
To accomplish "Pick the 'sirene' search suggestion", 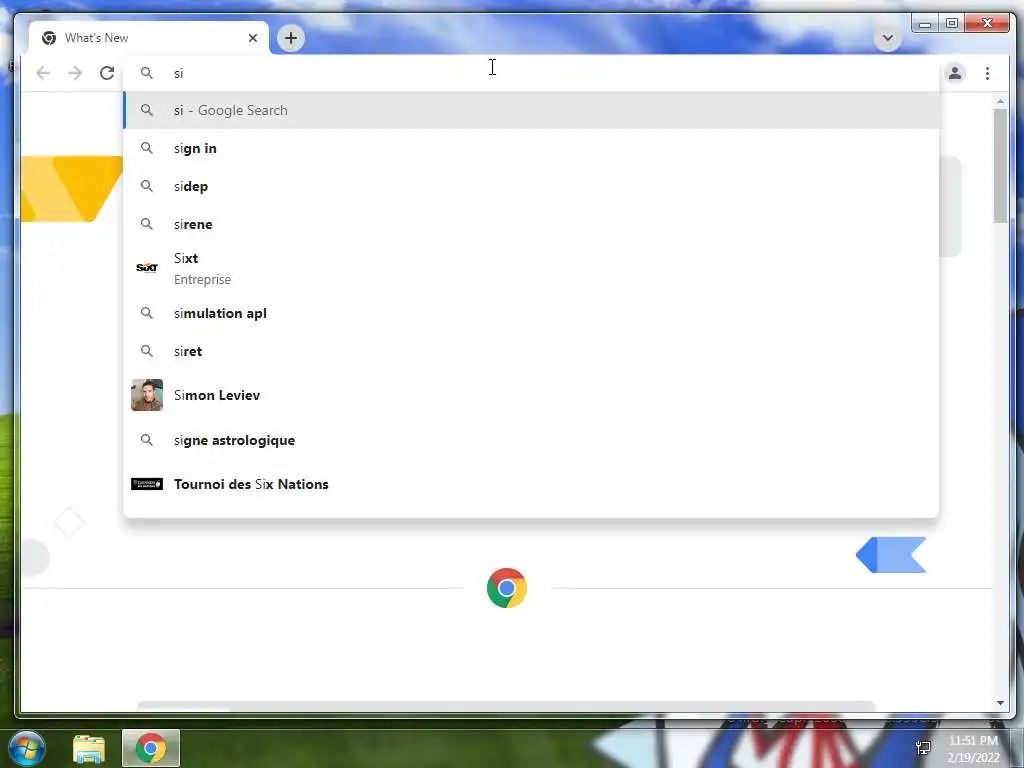I will [531, 224].
